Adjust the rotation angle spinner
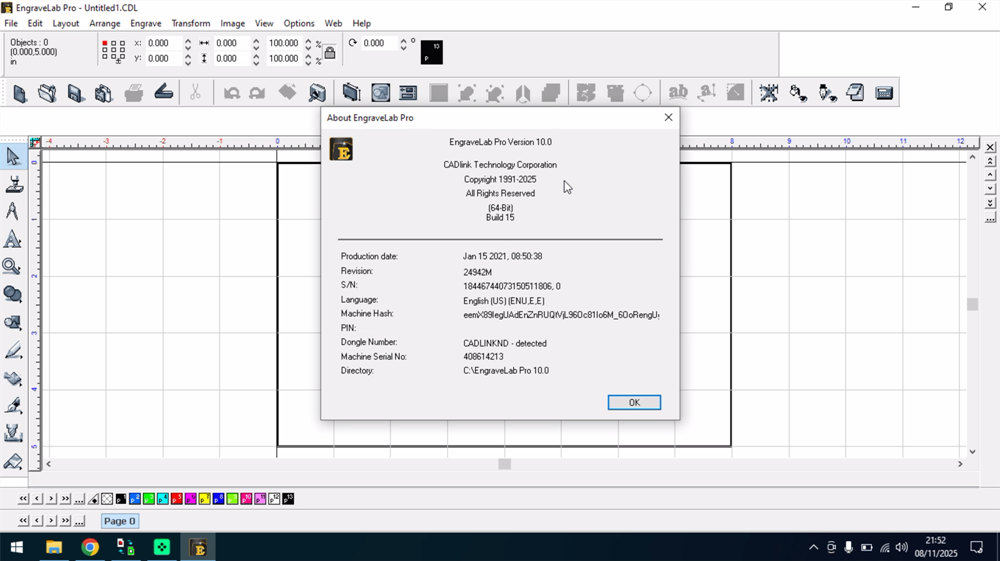This screenshot has height=561, width=1000. [403, 43]
